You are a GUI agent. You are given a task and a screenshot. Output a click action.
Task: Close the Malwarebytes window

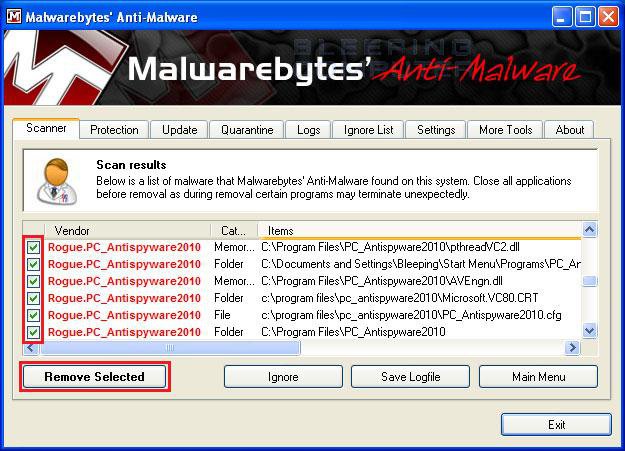pos(609,17)
